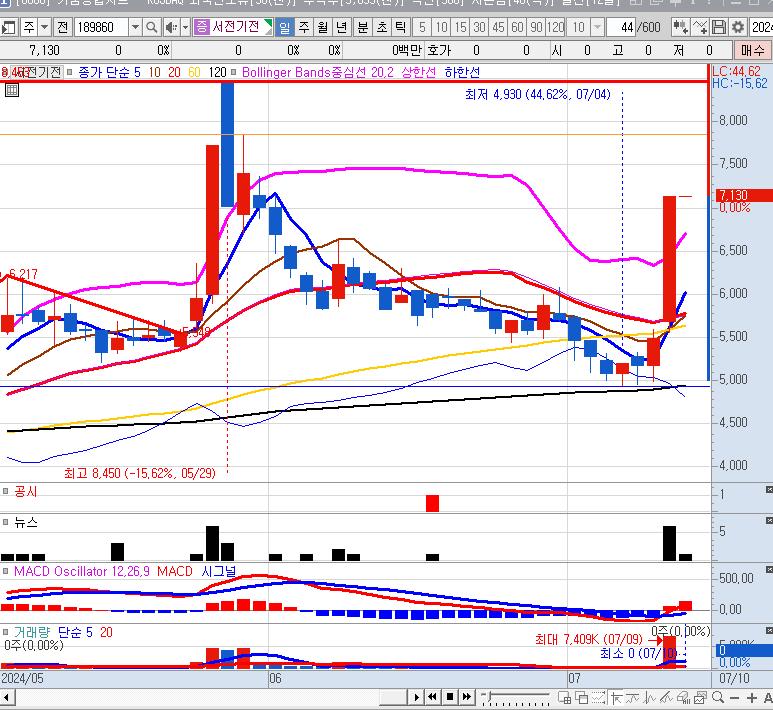This screenshot has width=773, height=710.
Task: Close the 뉴스 indicator panel
Action: point(768,522)
